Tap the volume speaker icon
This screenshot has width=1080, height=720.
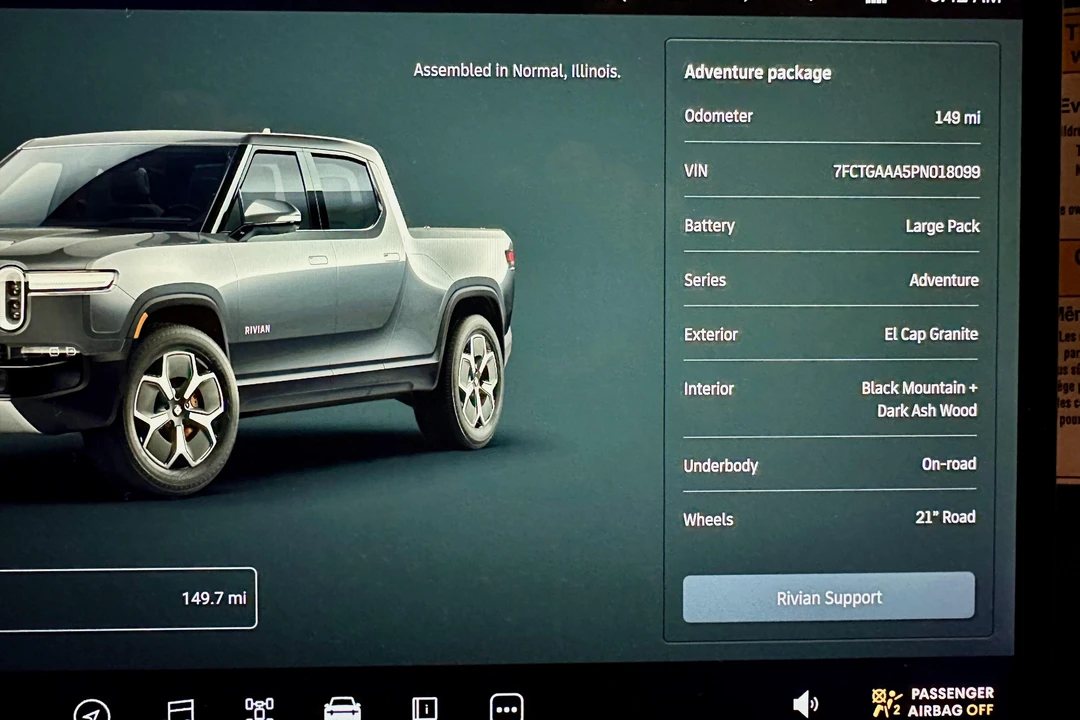(x=805, y=704)
